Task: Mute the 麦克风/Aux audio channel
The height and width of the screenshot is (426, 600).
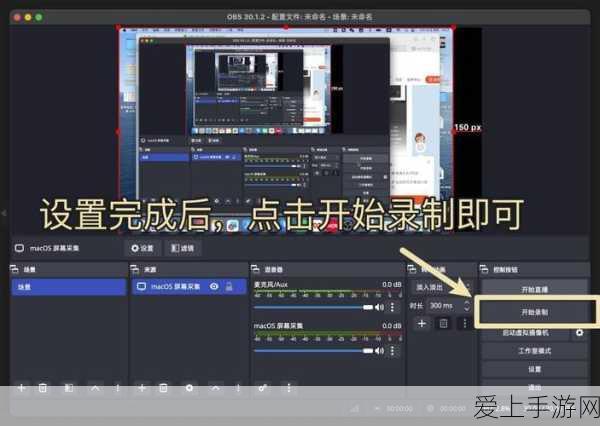Action: coord(380,307)
